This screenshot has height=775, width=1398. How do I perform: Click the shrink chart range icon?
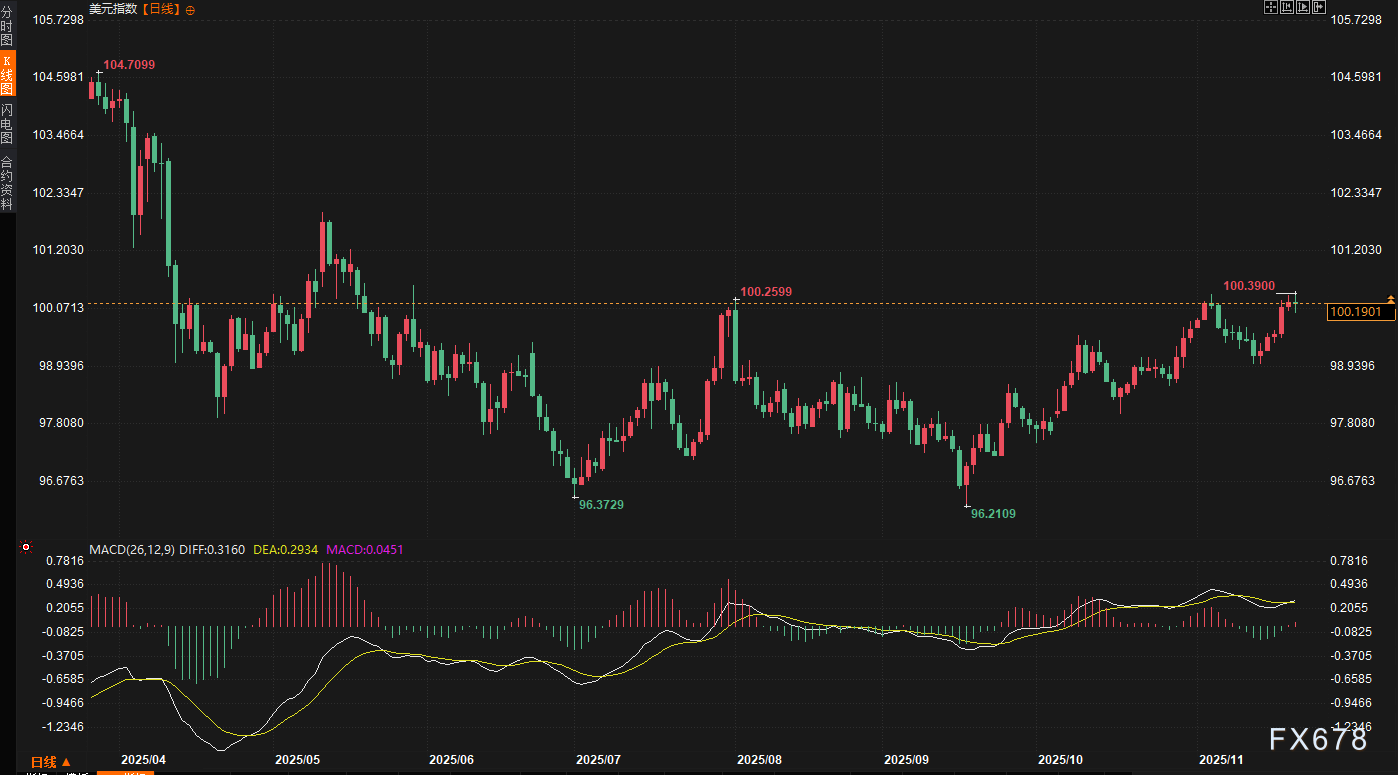[1287, 7]
